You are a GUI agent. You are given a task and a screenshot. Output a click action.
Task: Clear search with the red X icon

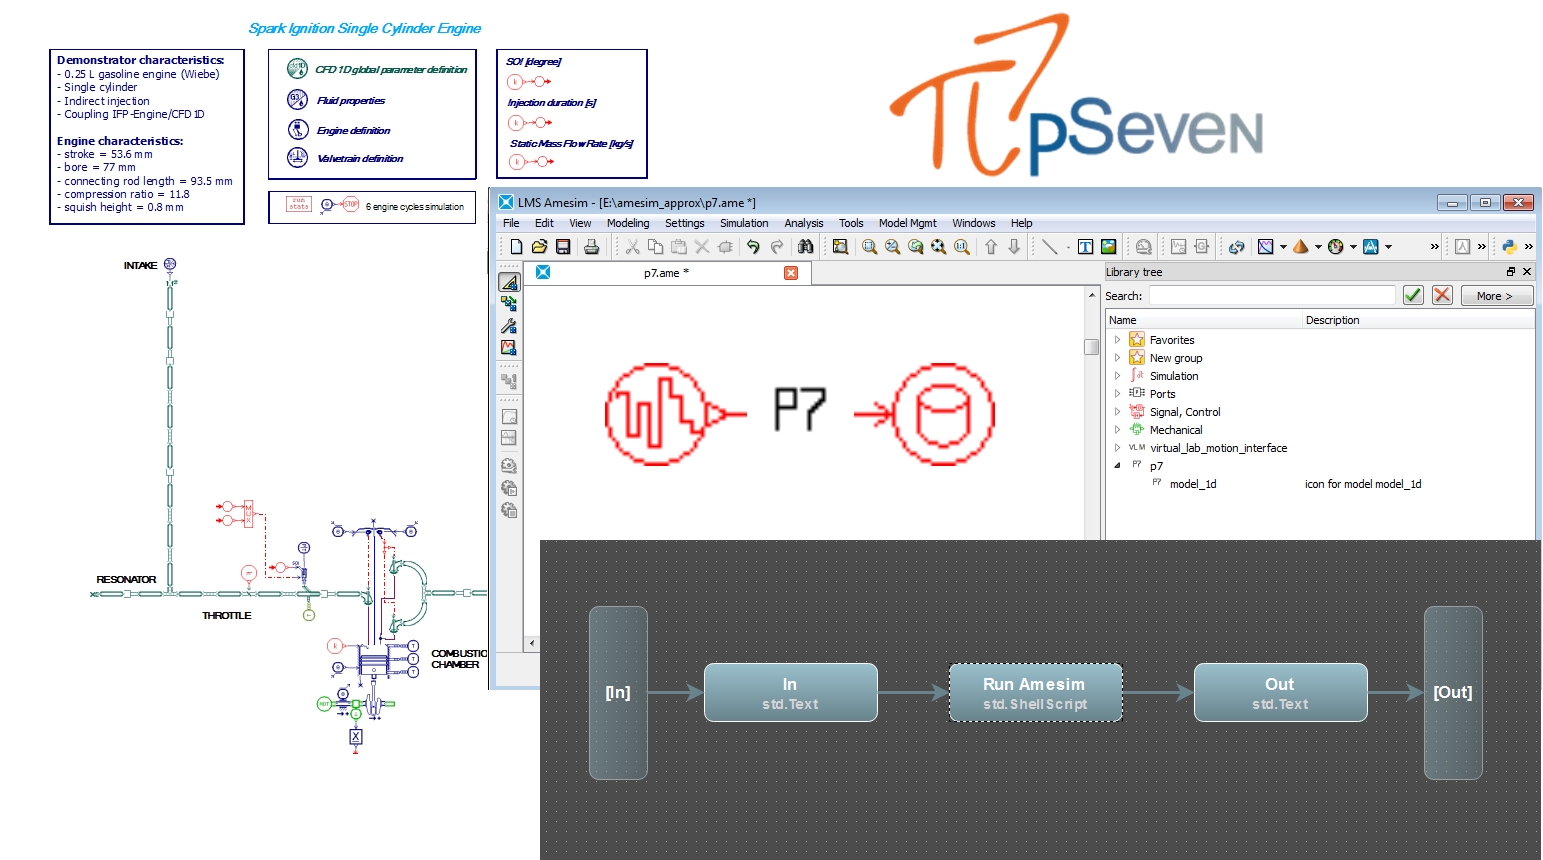pos(1442,295)
